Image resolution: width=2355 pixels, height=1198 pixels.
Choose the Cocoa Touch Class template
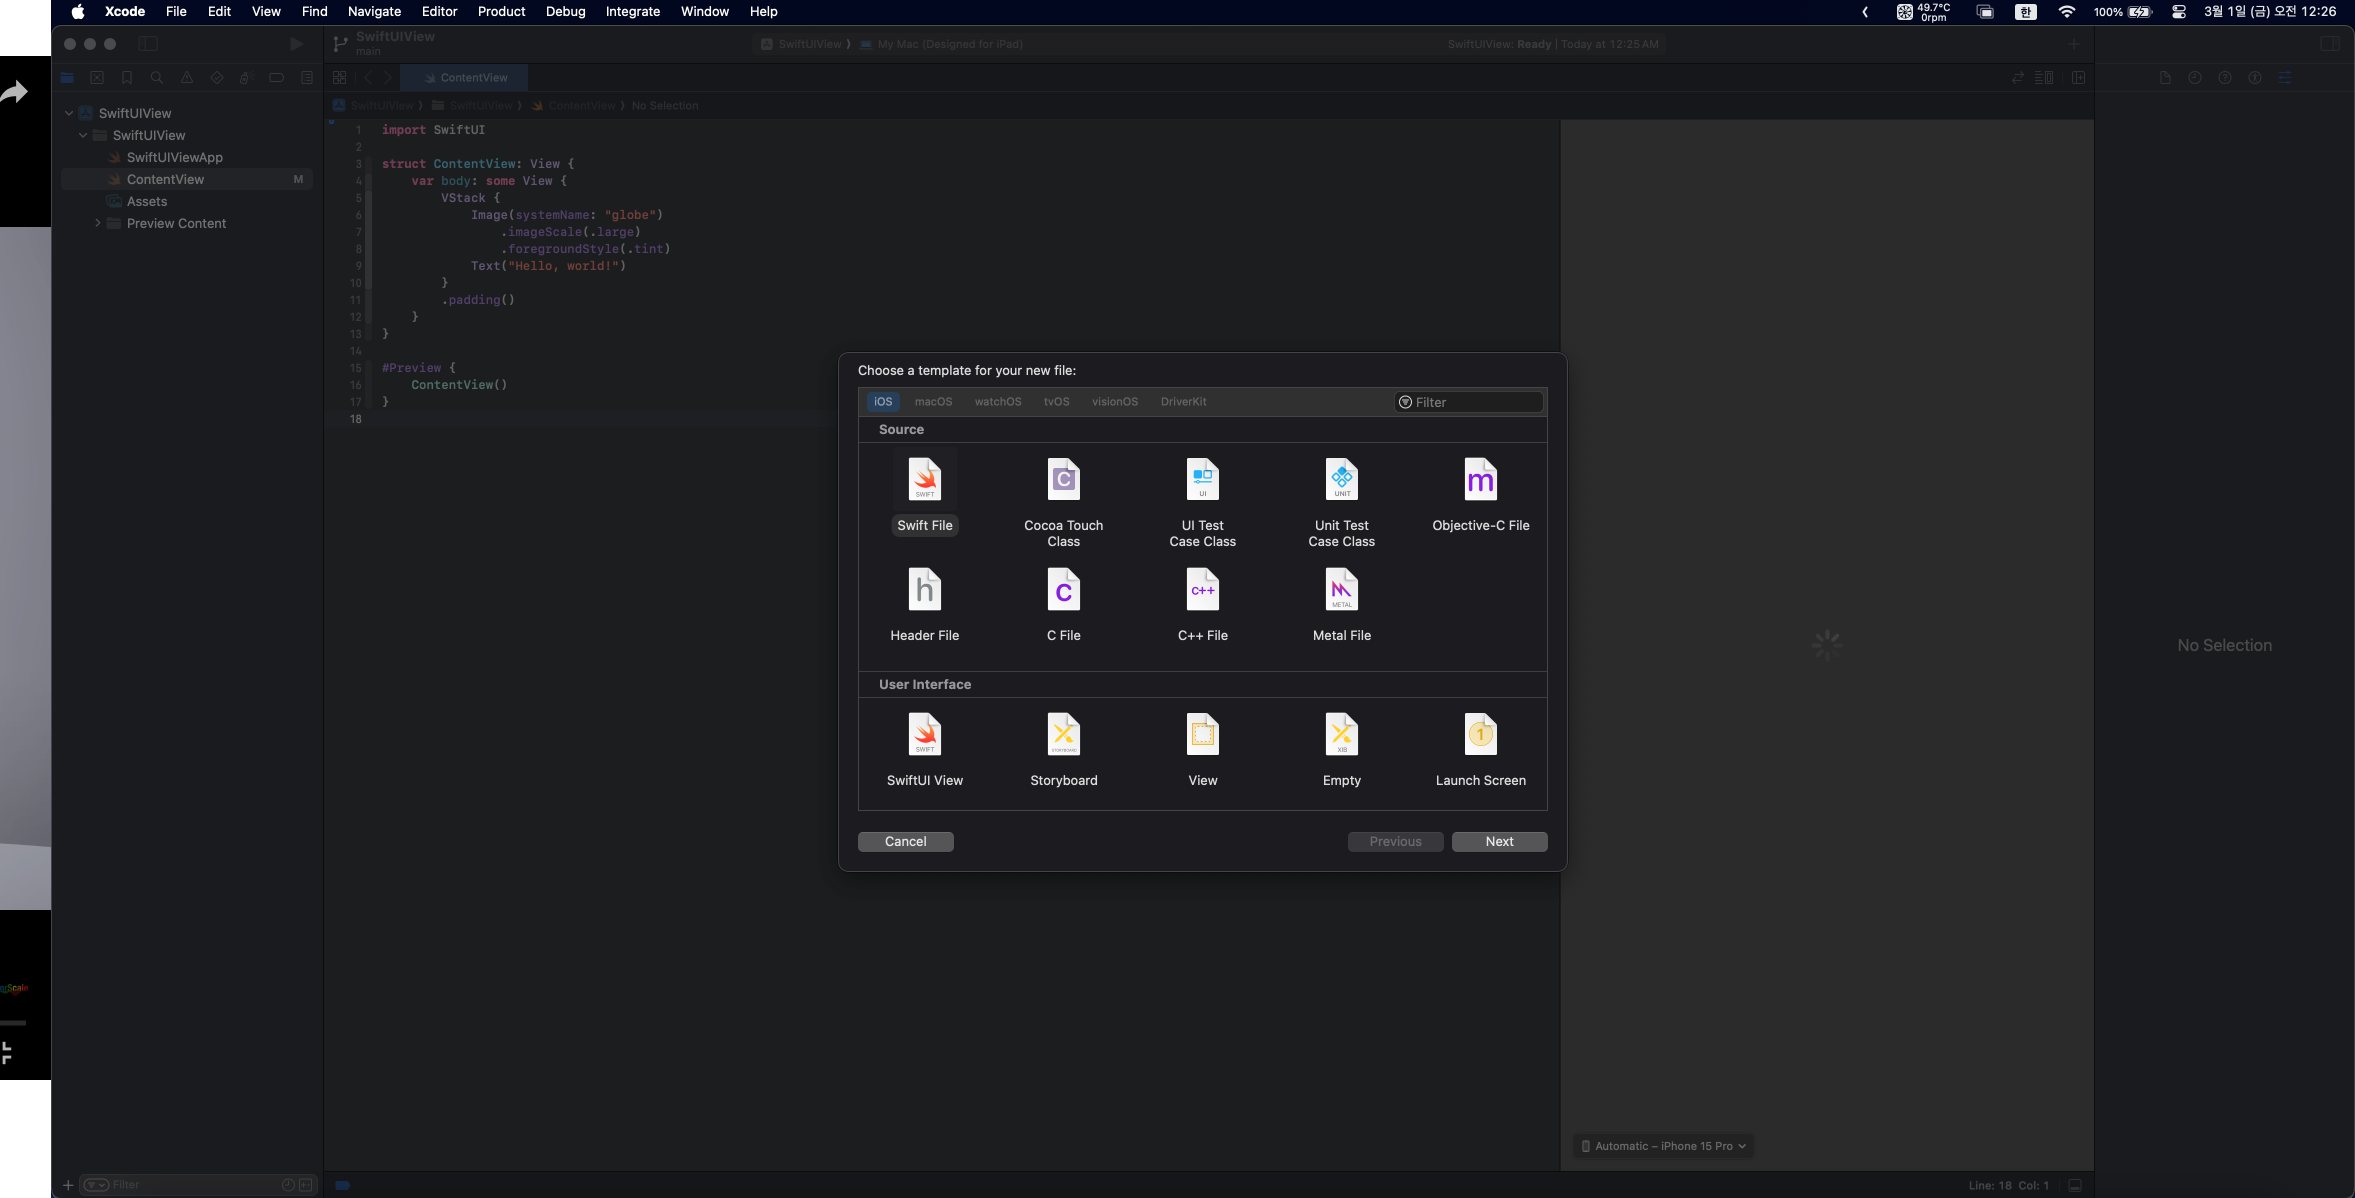click(1063, 480)
